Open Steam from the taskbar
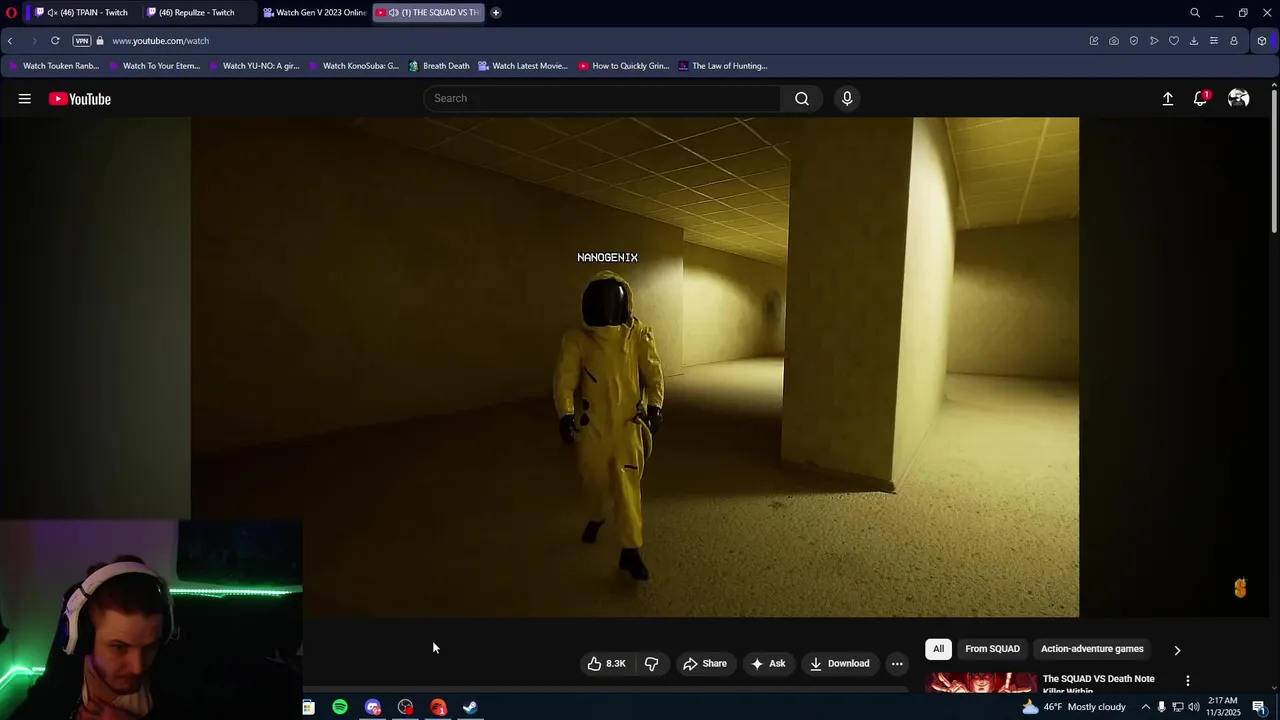The image size is (1280, 720). [470, 707]
